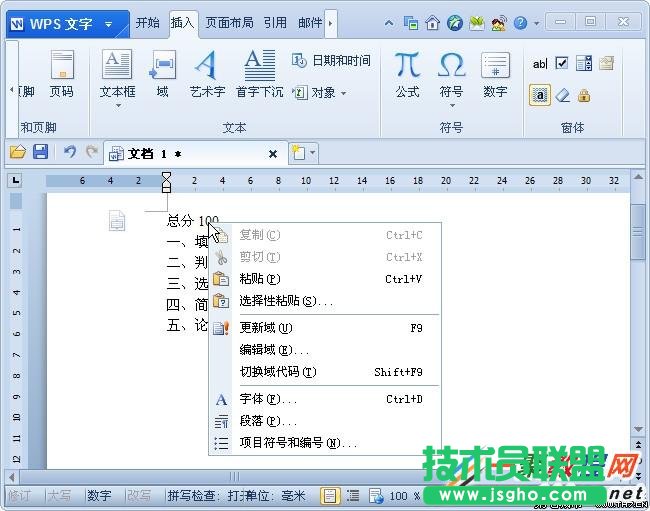Screen dimensions: 650x511
Task: Toggle 大写 caps lock indicator
Action: (59, 496)
